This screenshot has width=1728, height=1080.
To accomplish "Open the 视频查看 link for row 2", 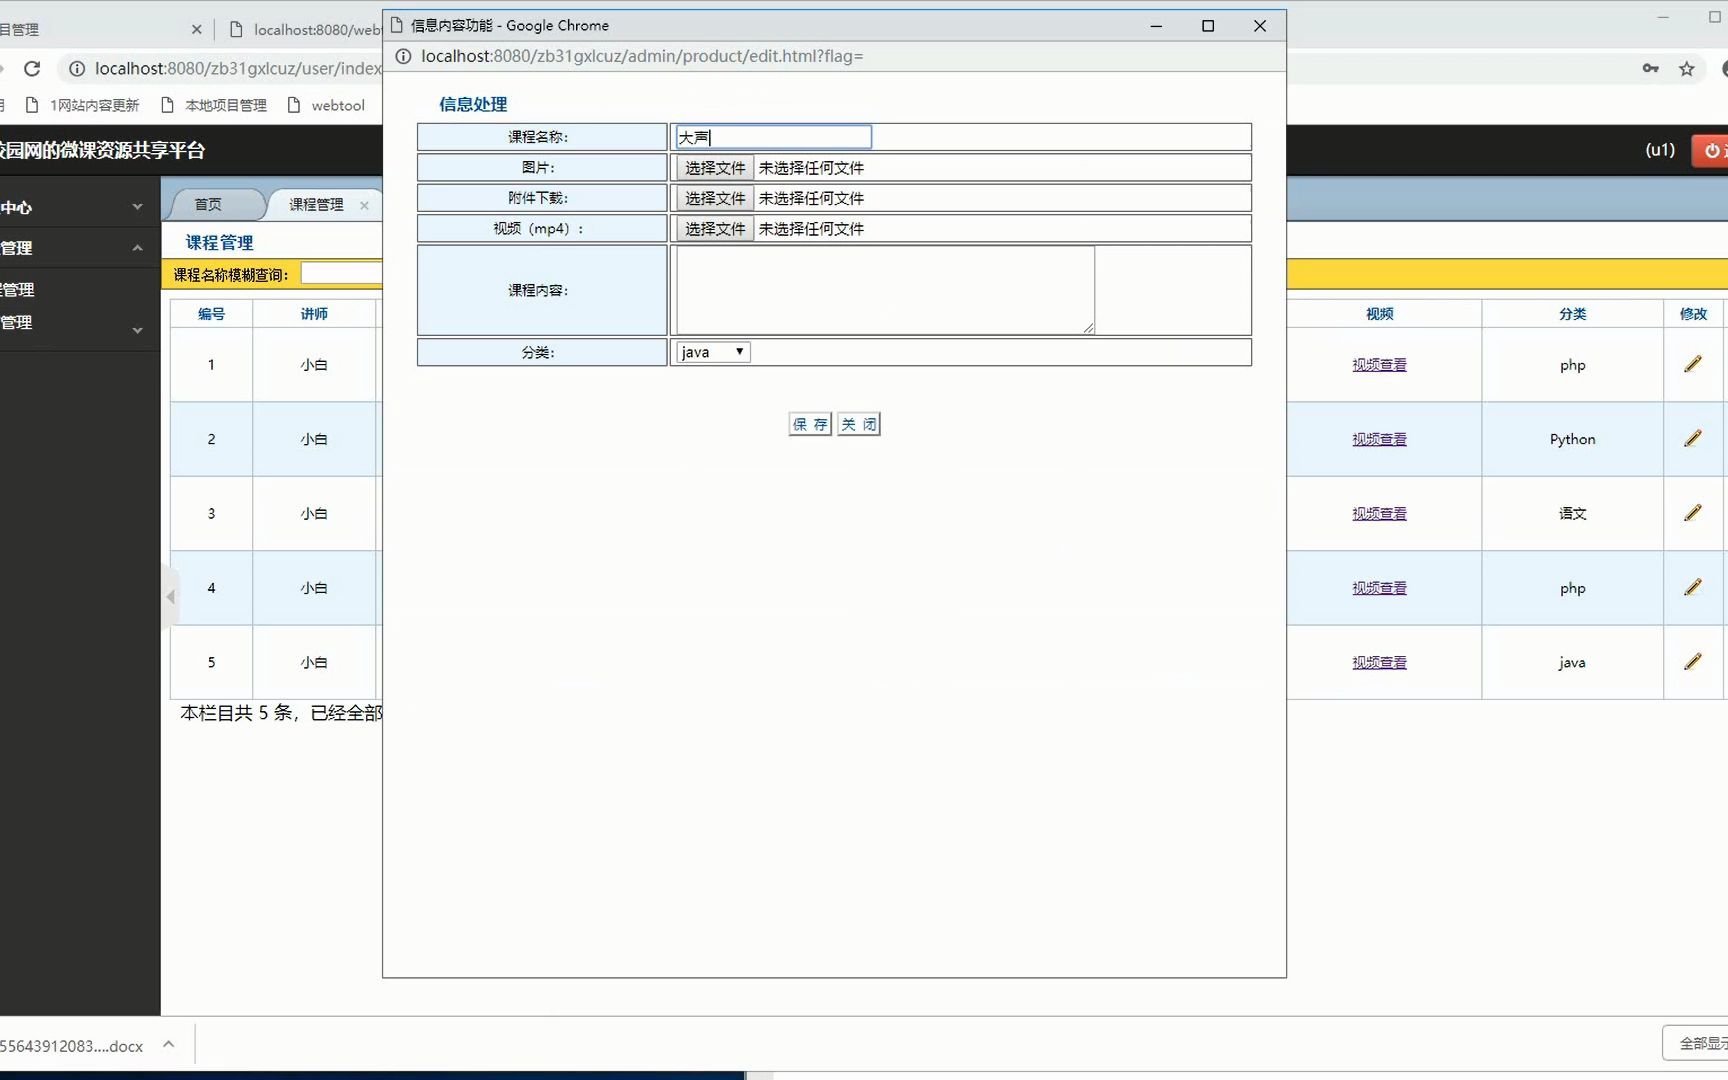I will 1378,438.
